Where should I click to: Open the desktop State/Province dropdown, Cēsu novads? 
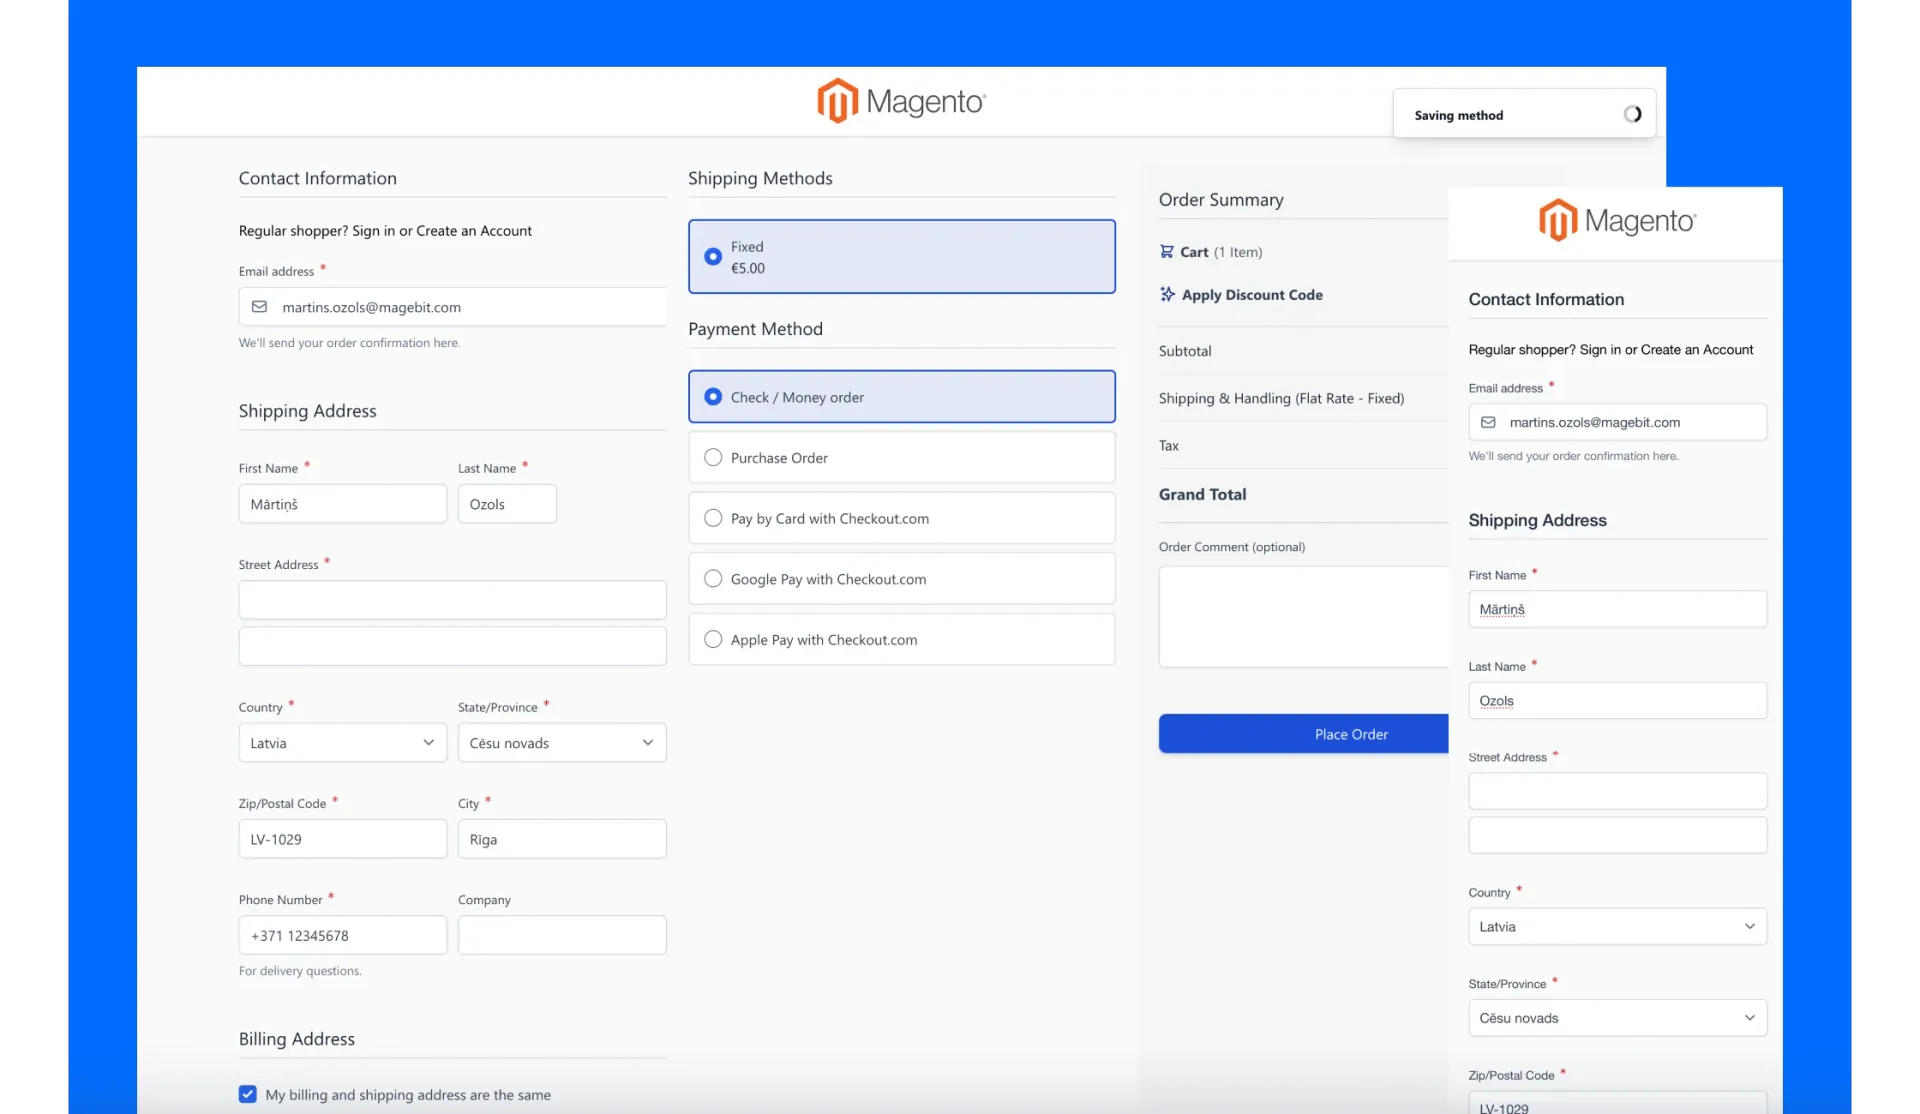(x=562, y=743)
